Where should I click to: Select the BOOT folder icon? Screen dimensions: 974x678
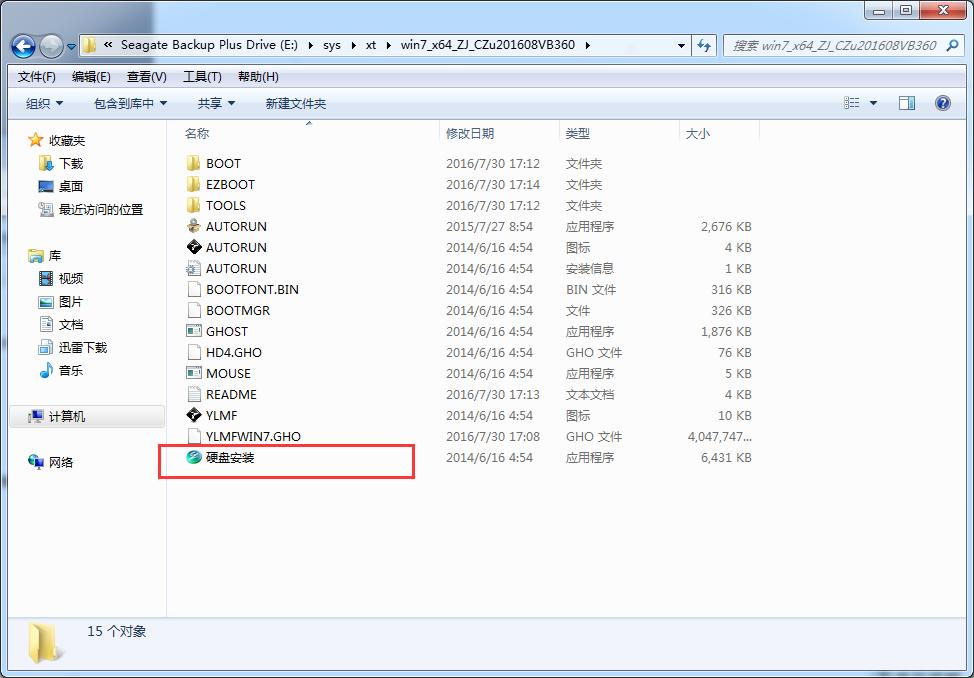coord(193,163)
